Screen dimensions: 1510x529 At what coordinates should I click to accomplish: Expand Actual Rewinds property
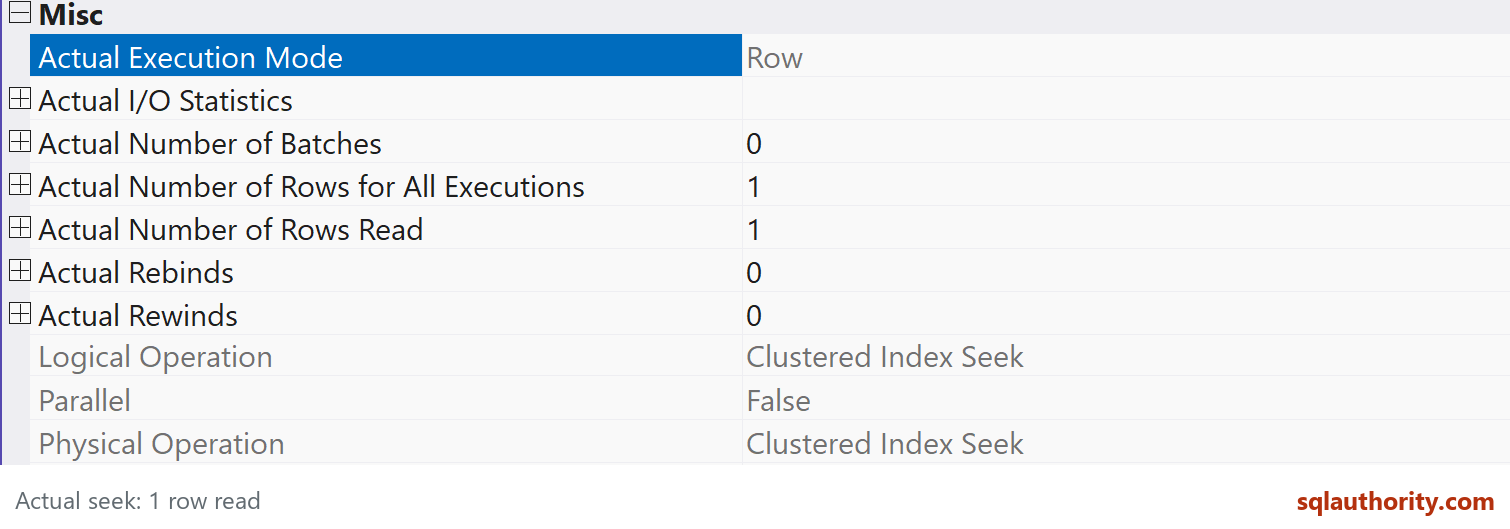pos(19,314)
